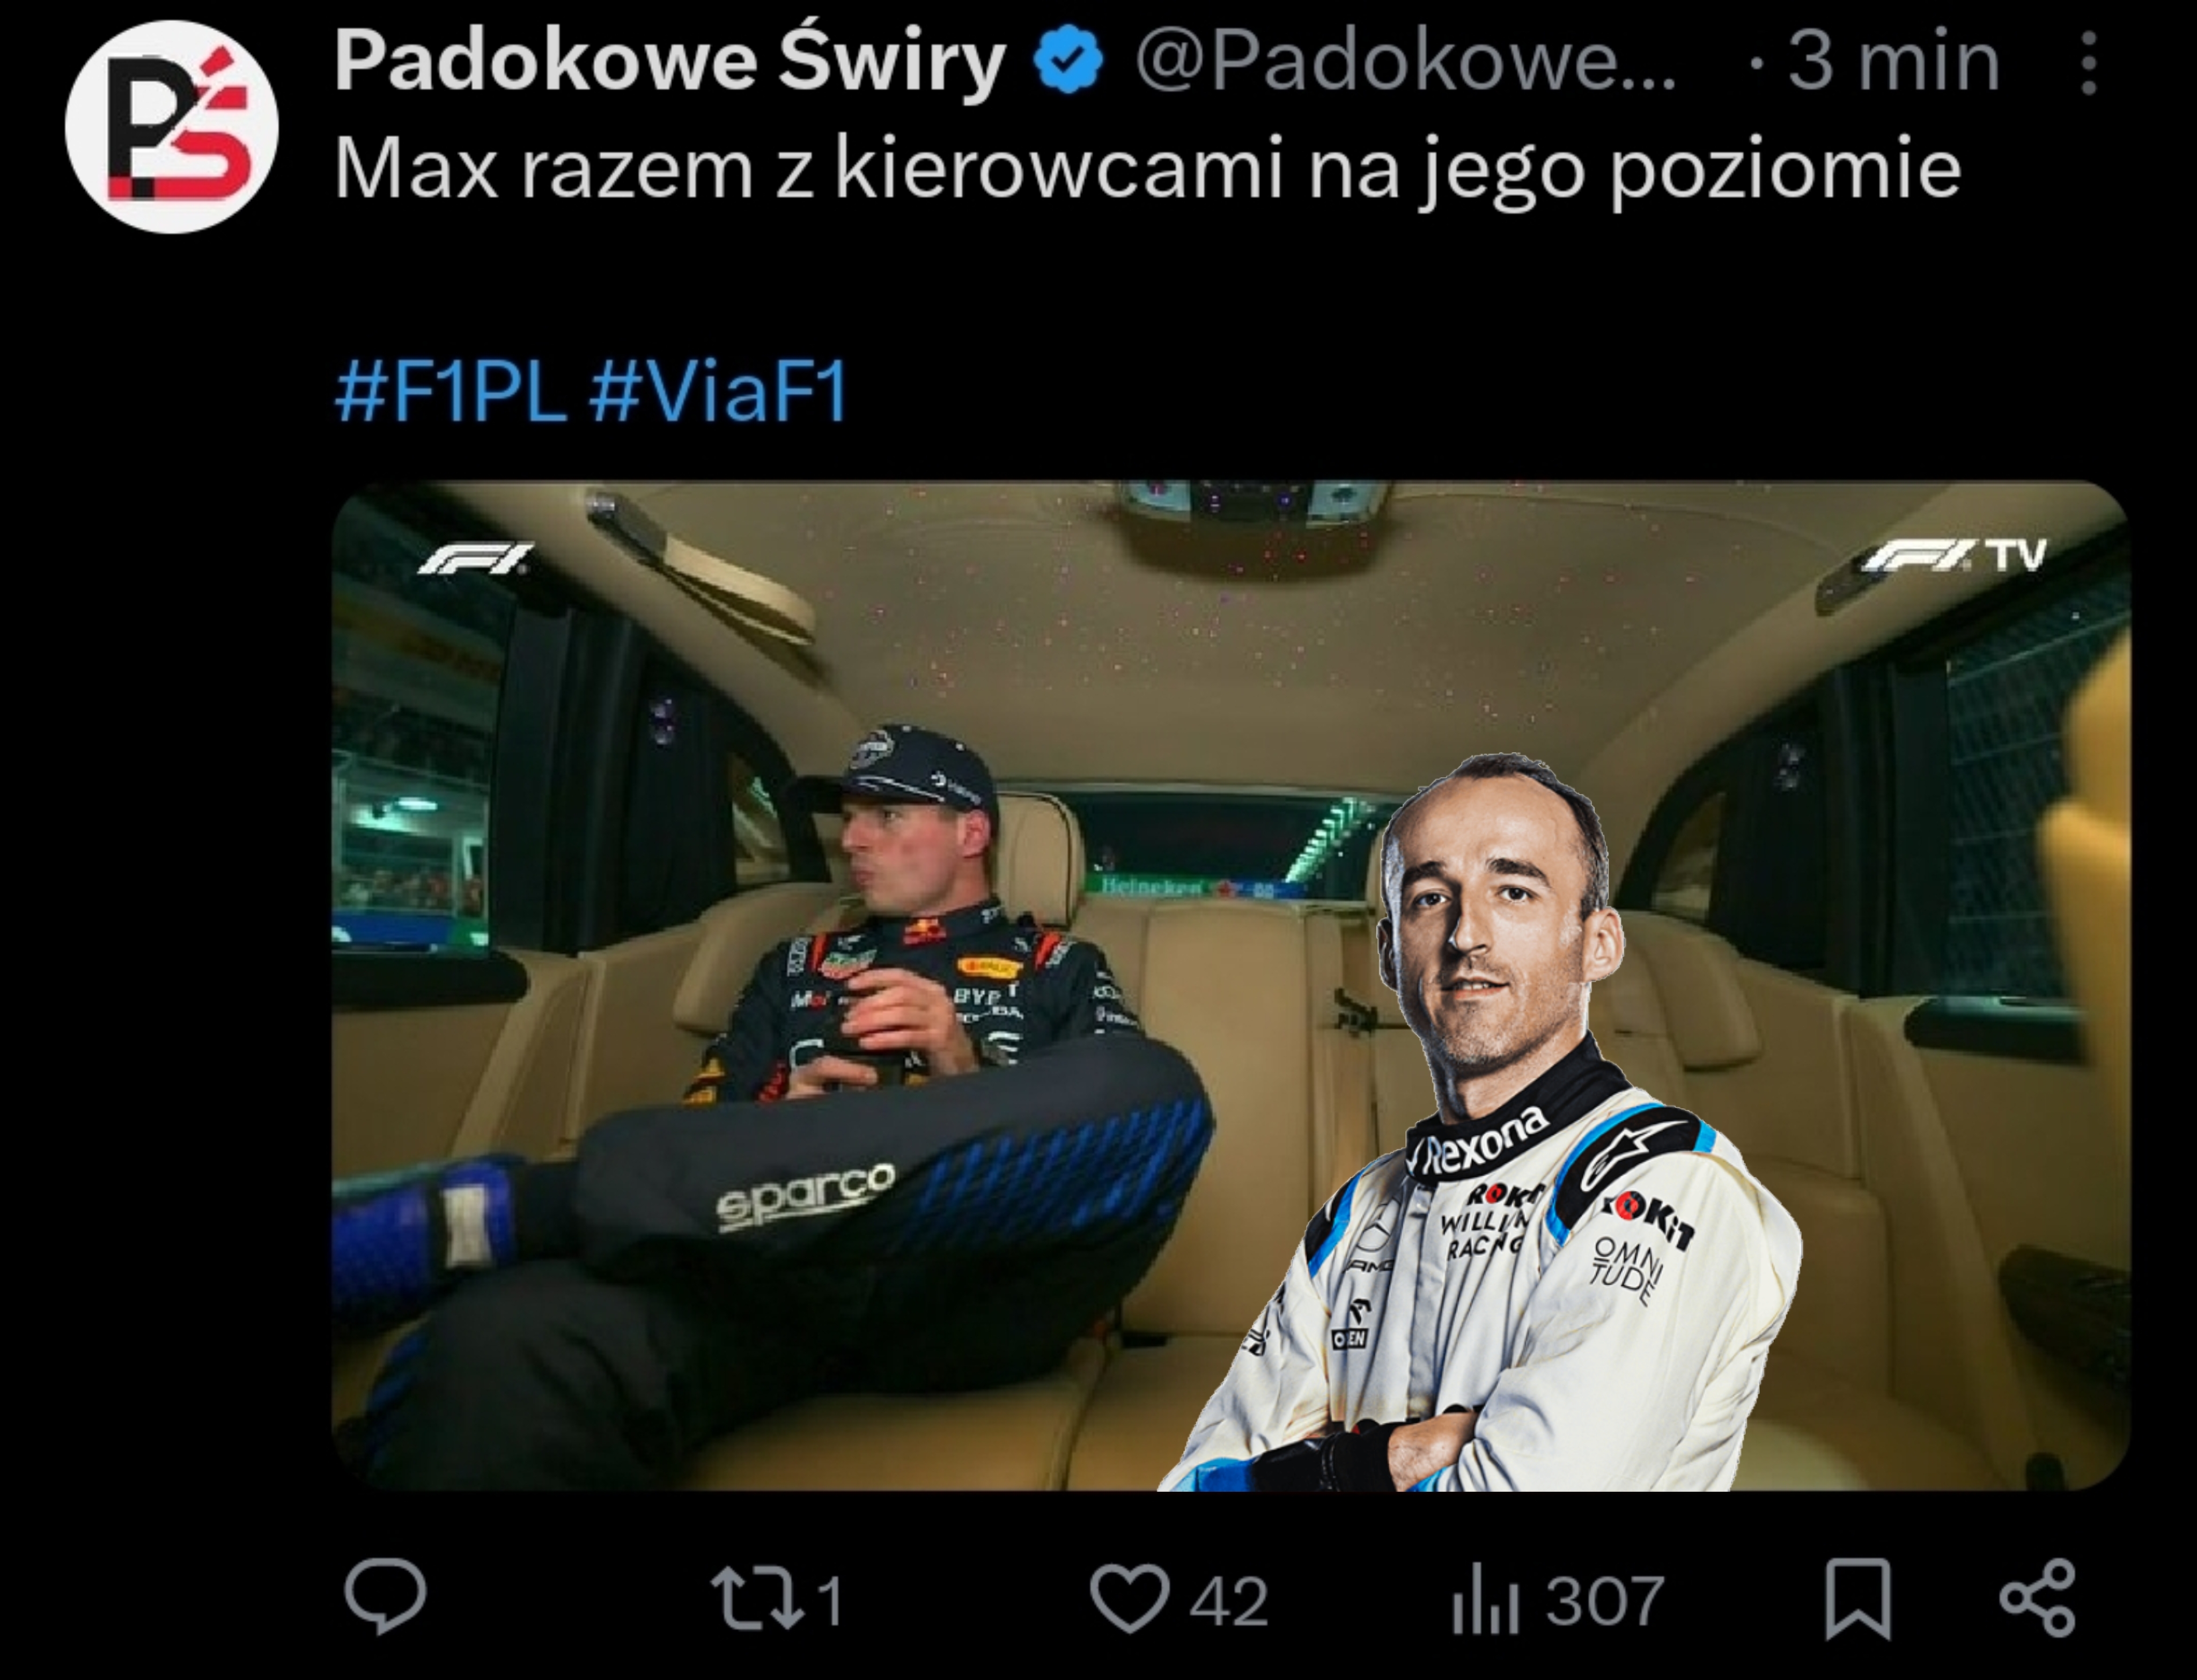Click the F1 TV logo in image
Viewport: 2197px width, 1680px height.
click(1953, 555)
